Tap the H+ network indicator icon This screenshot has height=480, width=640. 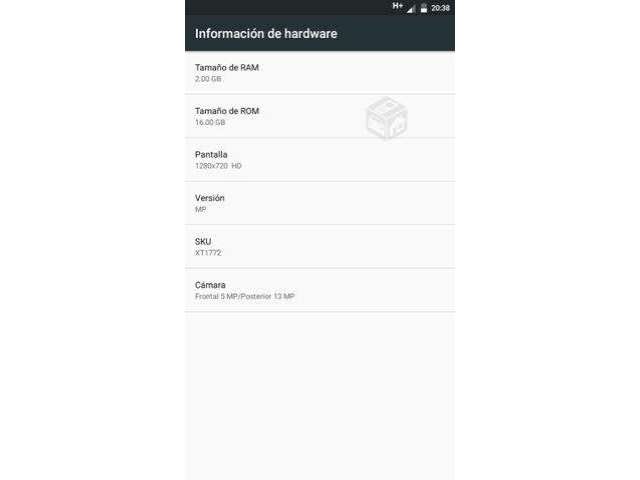point(398,6)
